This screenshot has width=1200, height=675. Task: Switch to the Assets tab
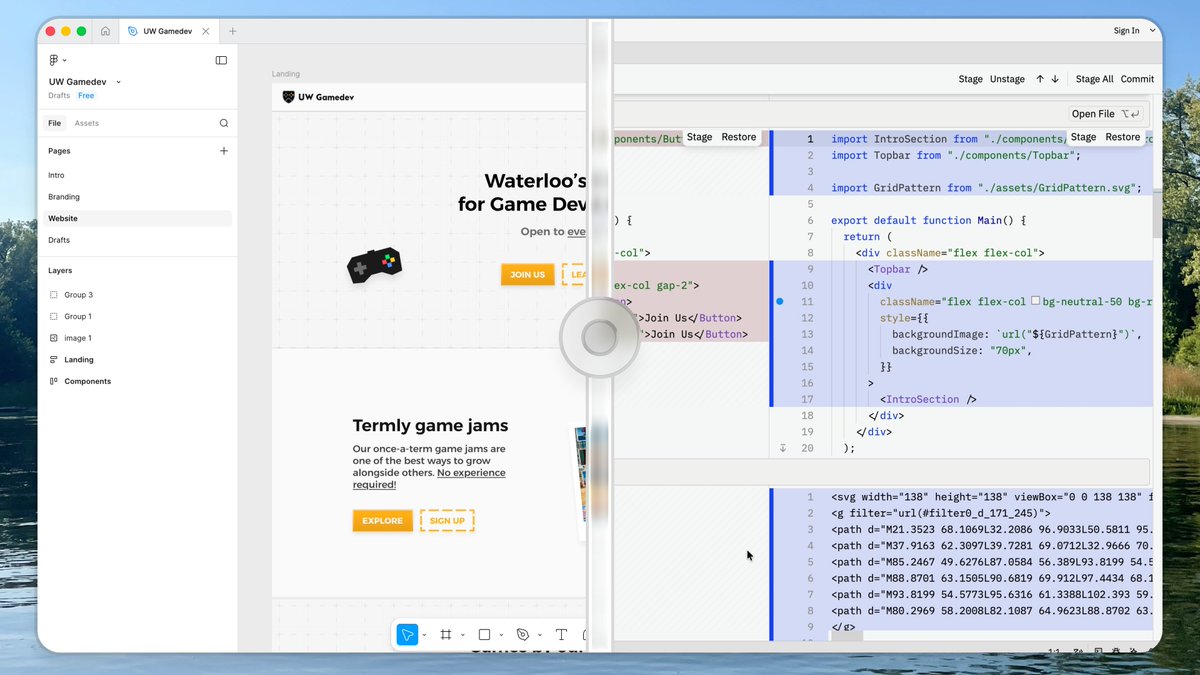pos(87,123)
